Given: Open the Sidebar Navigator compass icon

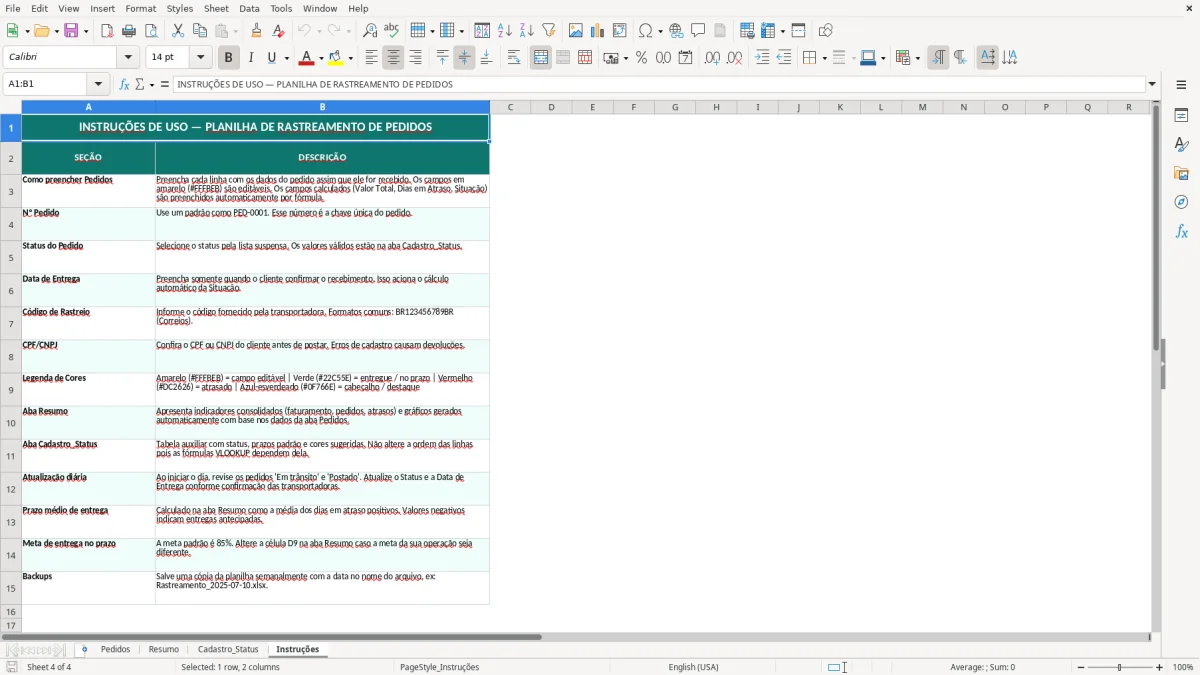Looking at the screenshot, I should pyautogui.click(x=1181, y=202).
